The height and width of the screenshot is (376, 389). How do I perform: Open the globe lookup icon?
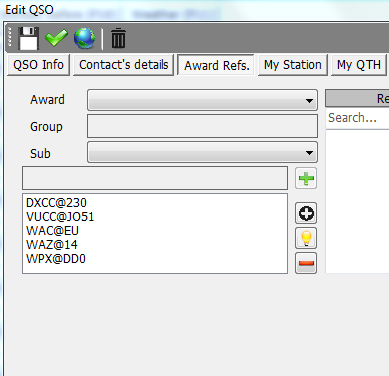(84, 38)
